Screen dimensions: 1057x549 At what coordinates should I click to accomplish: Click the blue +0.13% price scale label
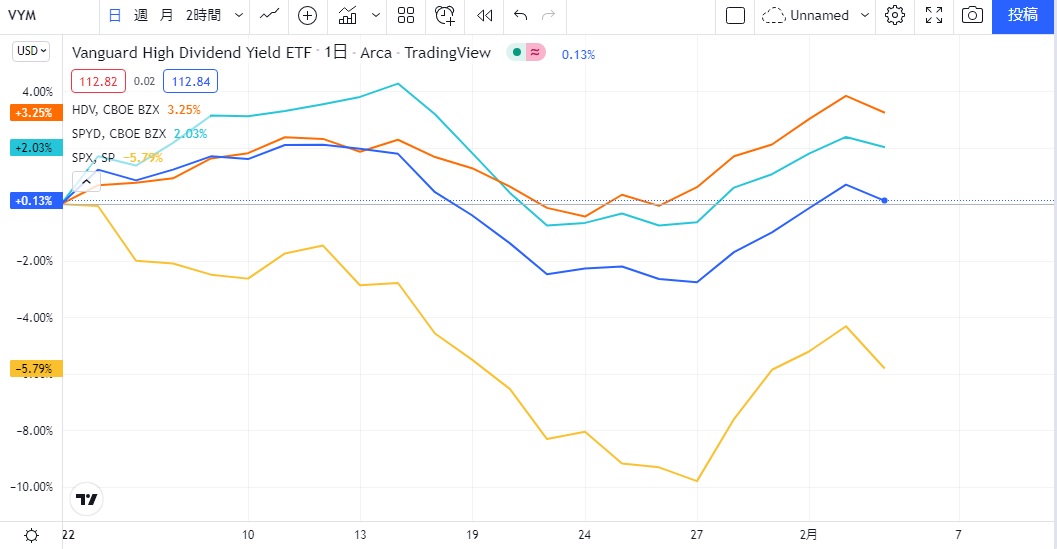(36, 201)
